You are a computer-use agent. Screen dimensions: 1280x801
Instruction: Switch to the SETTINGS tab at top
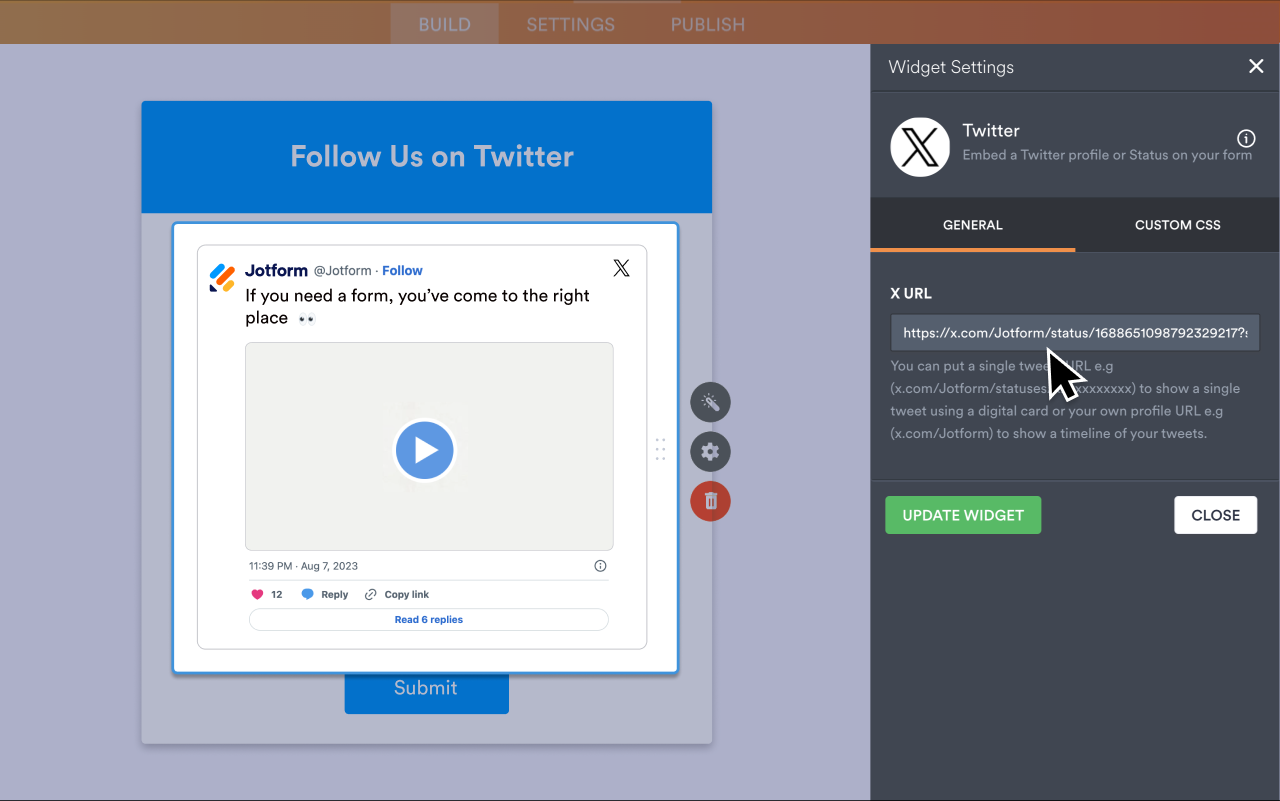[x=570, y=24]
